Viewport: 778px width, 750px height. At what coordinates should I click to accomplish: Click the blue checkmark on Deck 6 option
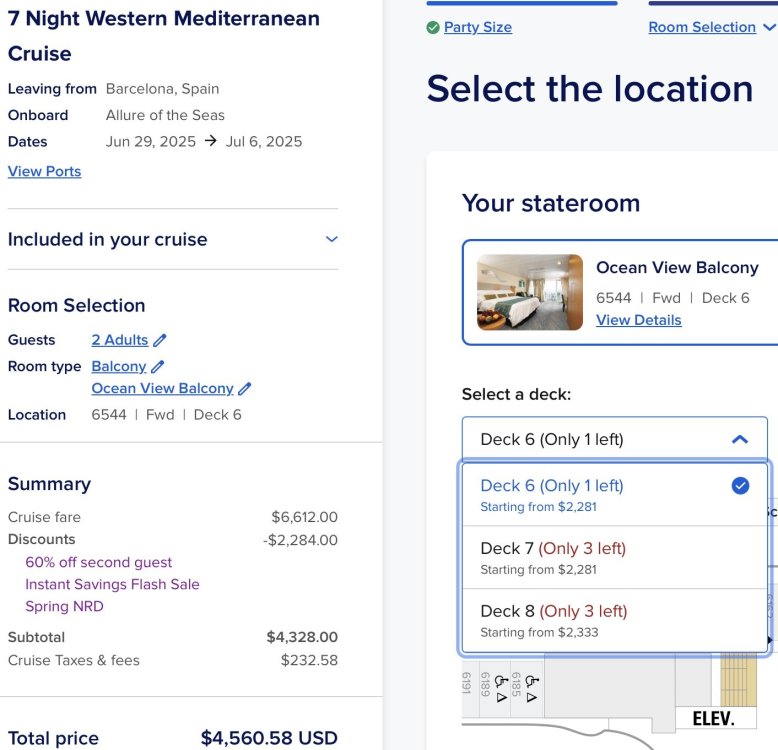pyautogui.click(x=740, y=486)
